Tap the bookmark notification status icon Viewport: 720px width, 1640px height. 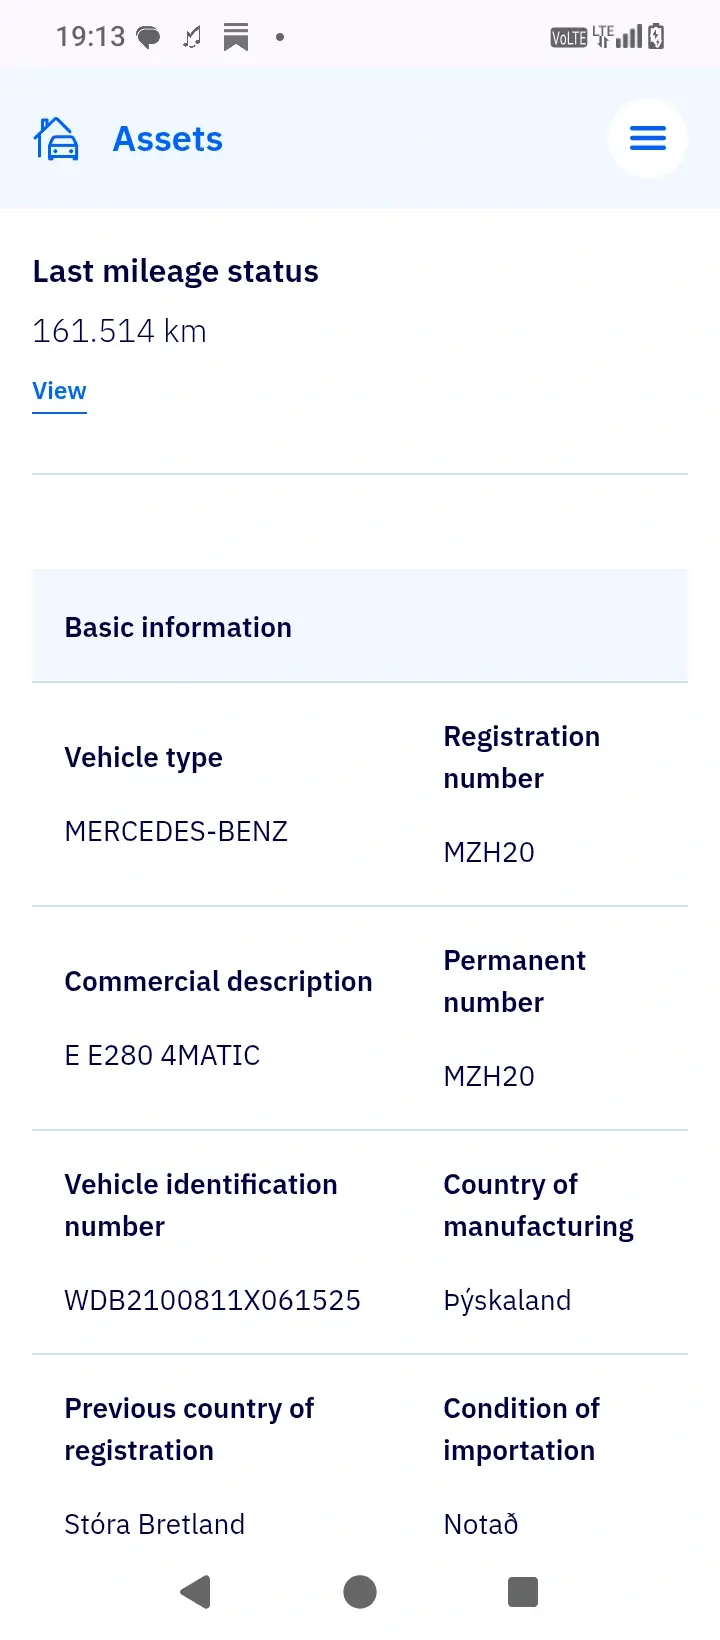pyautogui.click(x=236, y=38)
